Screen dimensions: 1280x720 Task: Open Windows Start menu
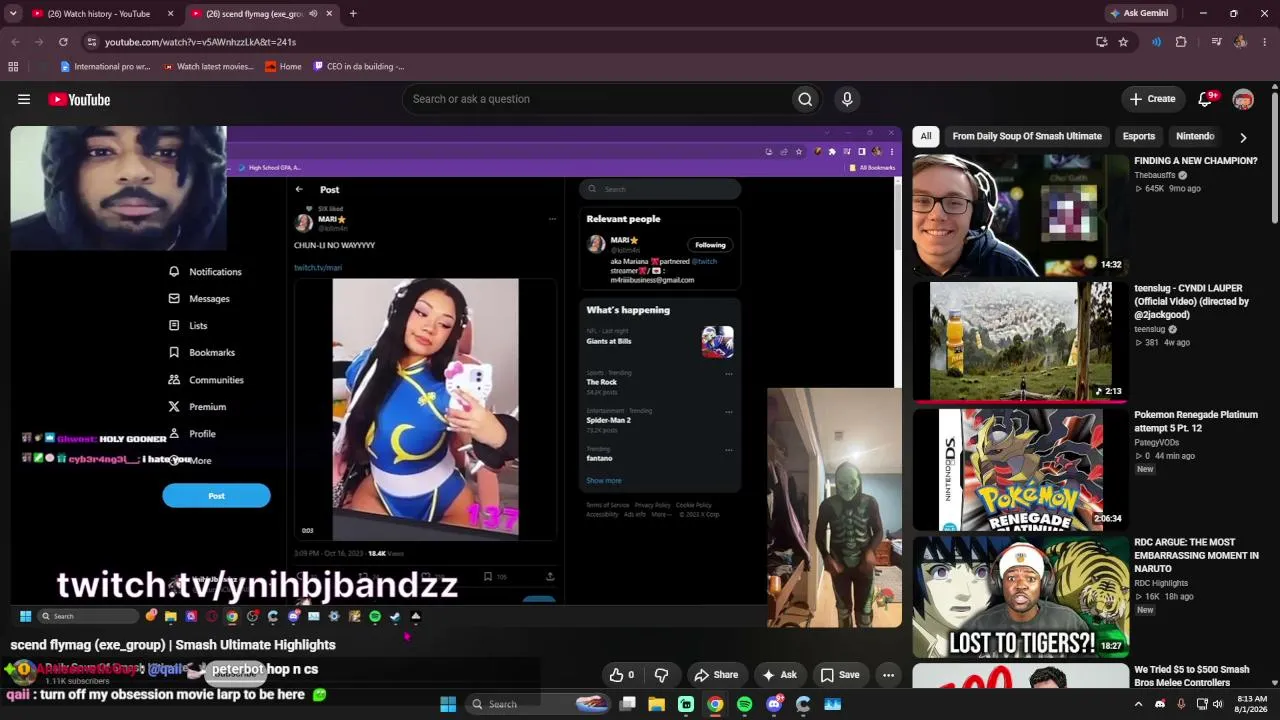tap(448, 704)
